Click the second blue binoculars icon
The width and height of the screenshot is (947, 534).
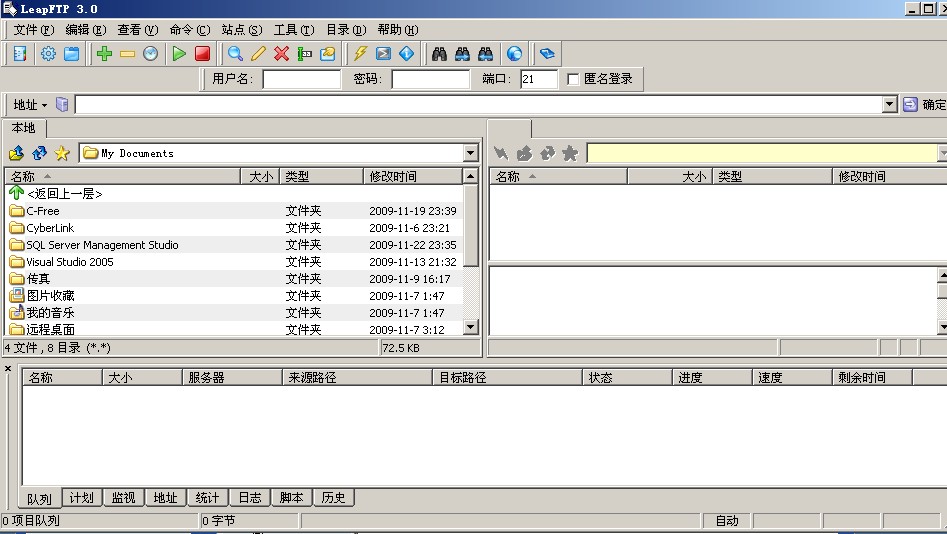[463, 54]
